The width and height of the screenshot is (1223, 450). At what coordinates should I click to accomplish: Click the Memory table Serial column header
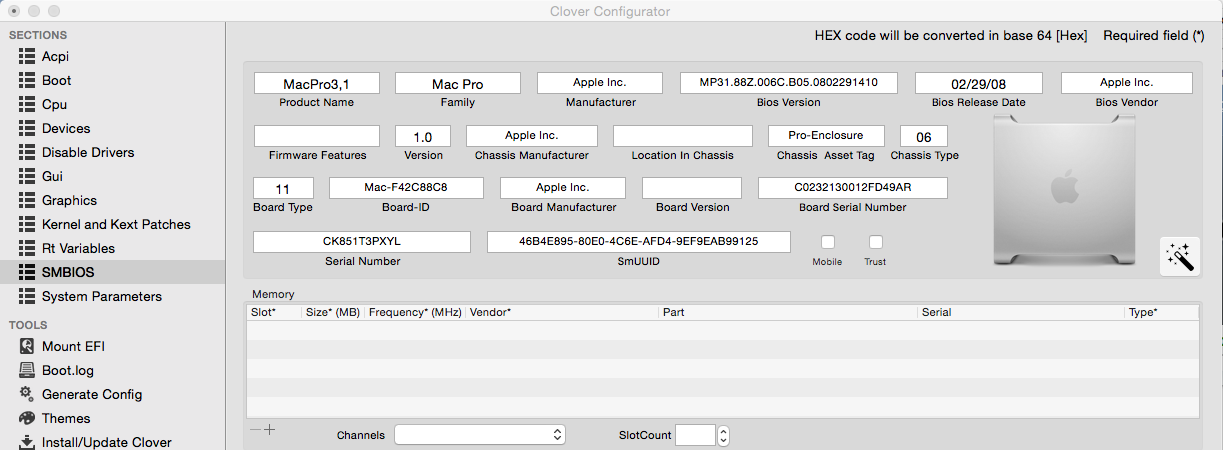click(x=1022, y=312)
